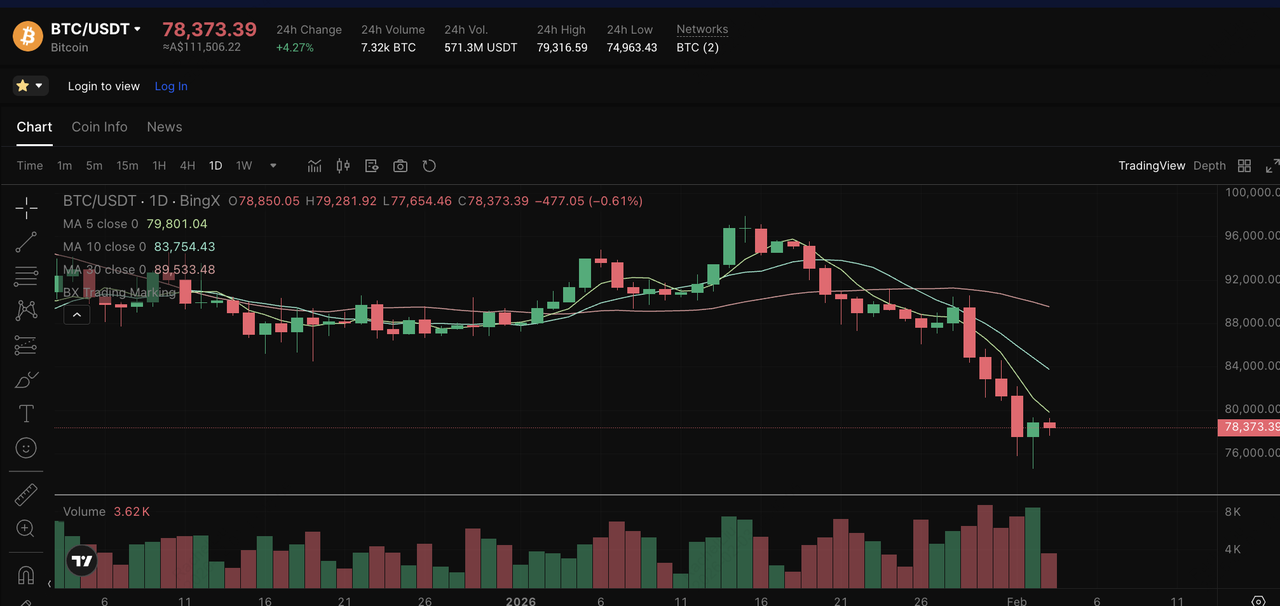Open the Coin Info tab

[x=99, y=127]
